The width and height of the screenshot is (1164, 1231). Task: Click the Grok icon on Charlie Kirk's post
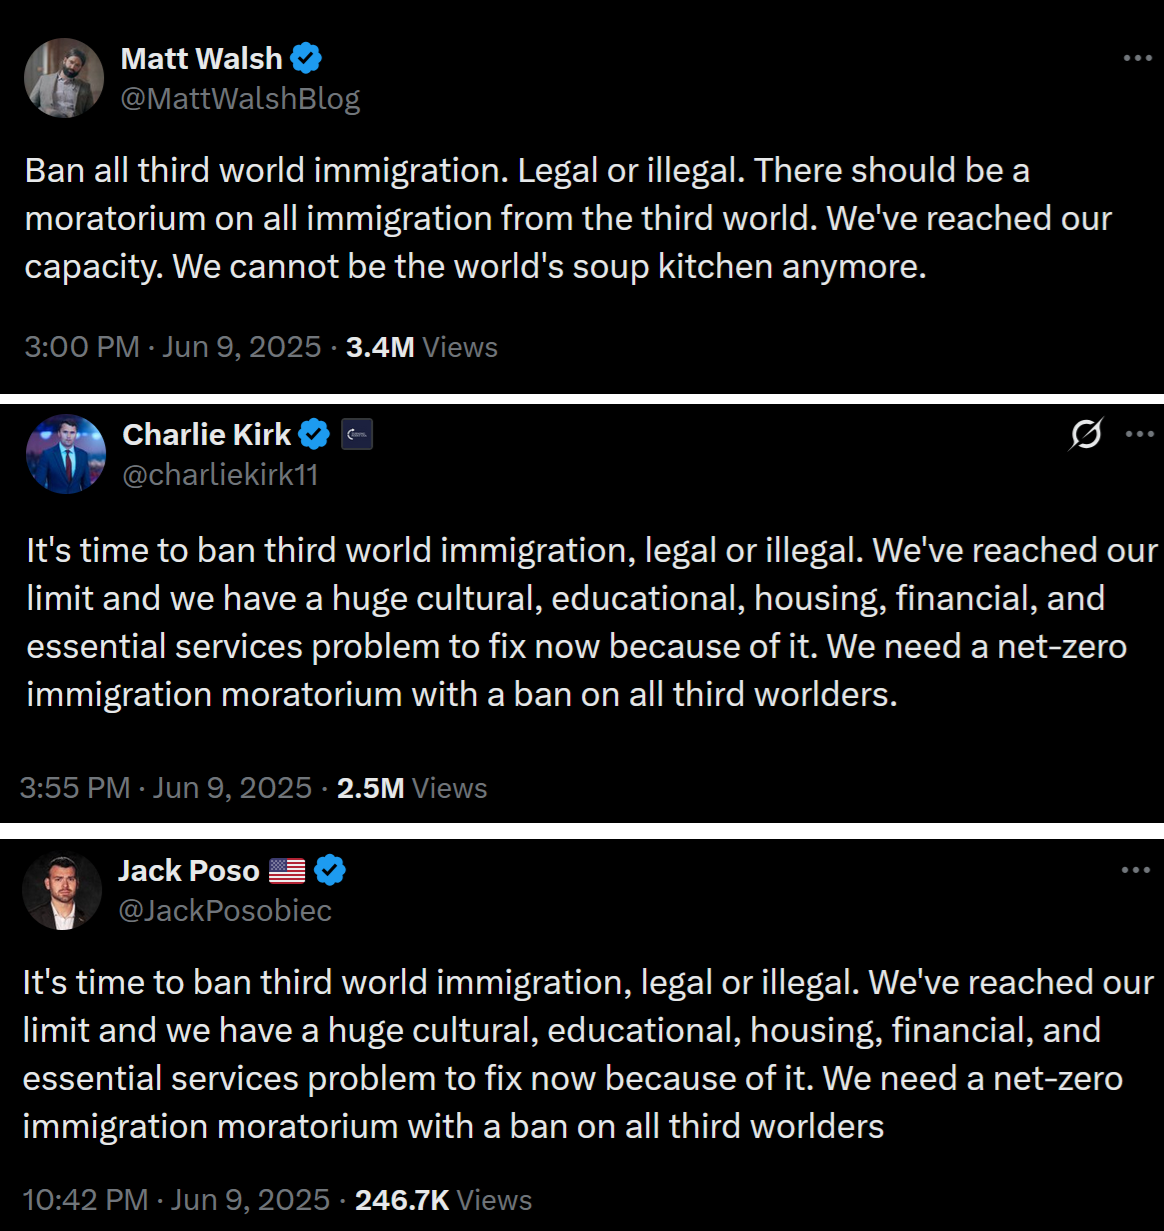1086,434
